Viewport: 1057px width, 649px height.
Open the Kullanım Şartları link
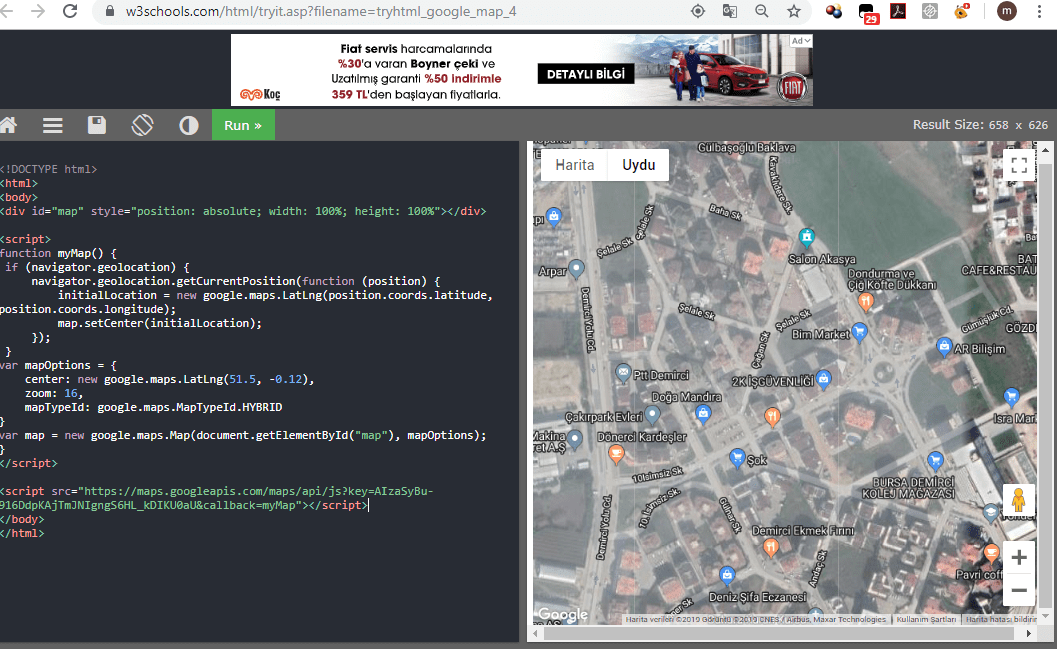point(926,619)
